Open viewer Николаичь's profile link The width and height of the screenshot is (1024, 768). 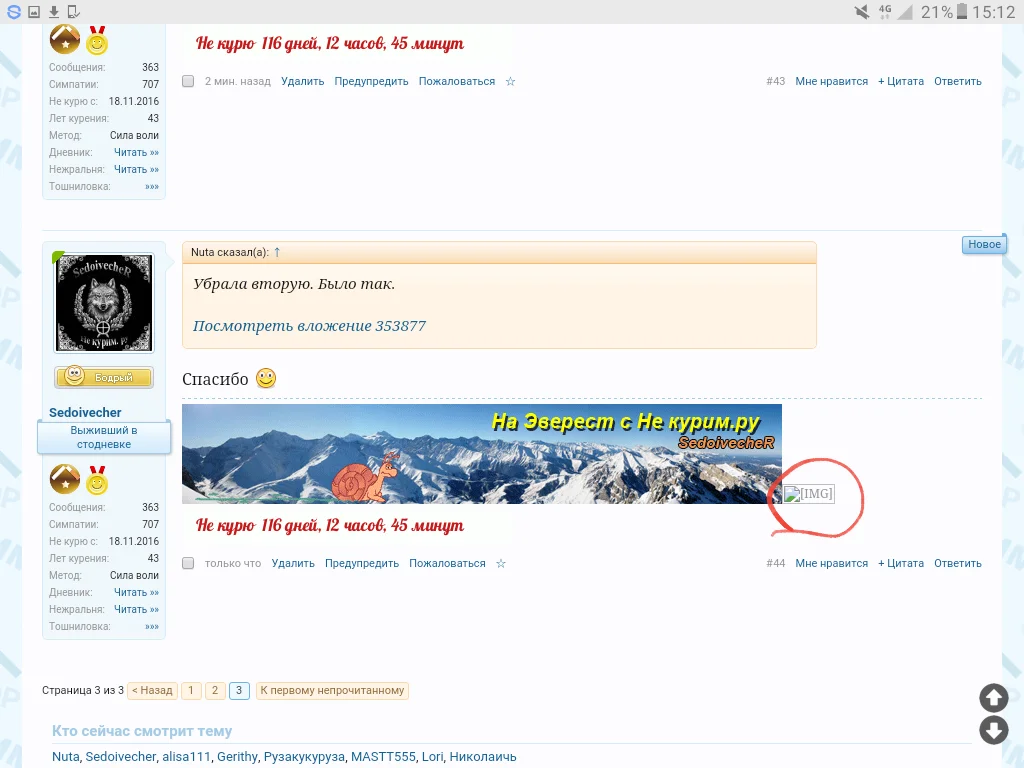(x=483, y=756)
